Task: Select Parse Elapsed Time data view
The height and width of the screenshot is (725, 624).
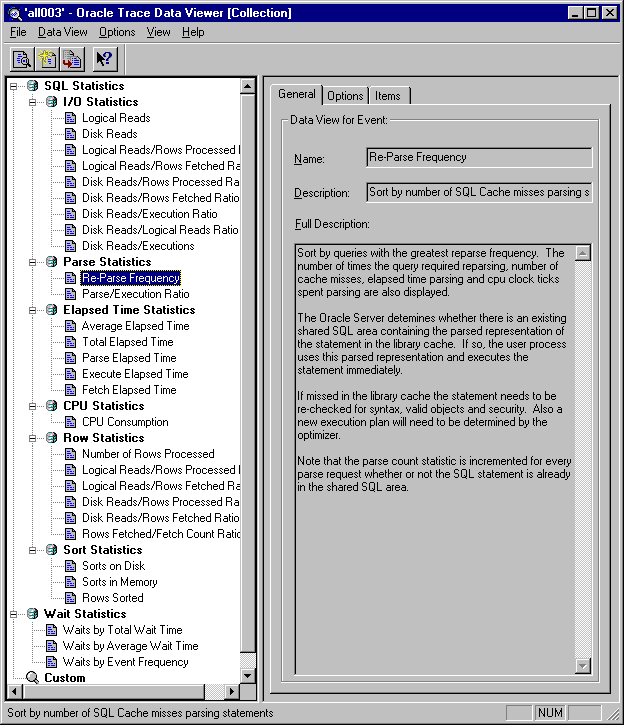Action: [129, 358]
